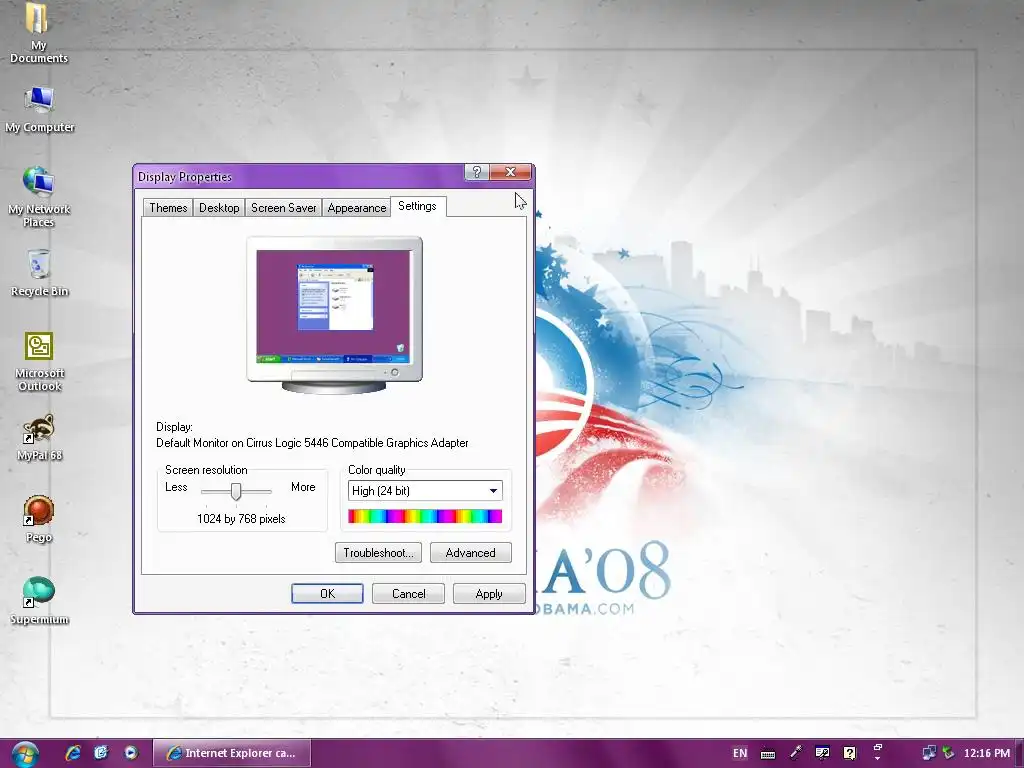Select the Supermium desktop shortcut
Screen dimensions: 1024x768
[39, 601]
